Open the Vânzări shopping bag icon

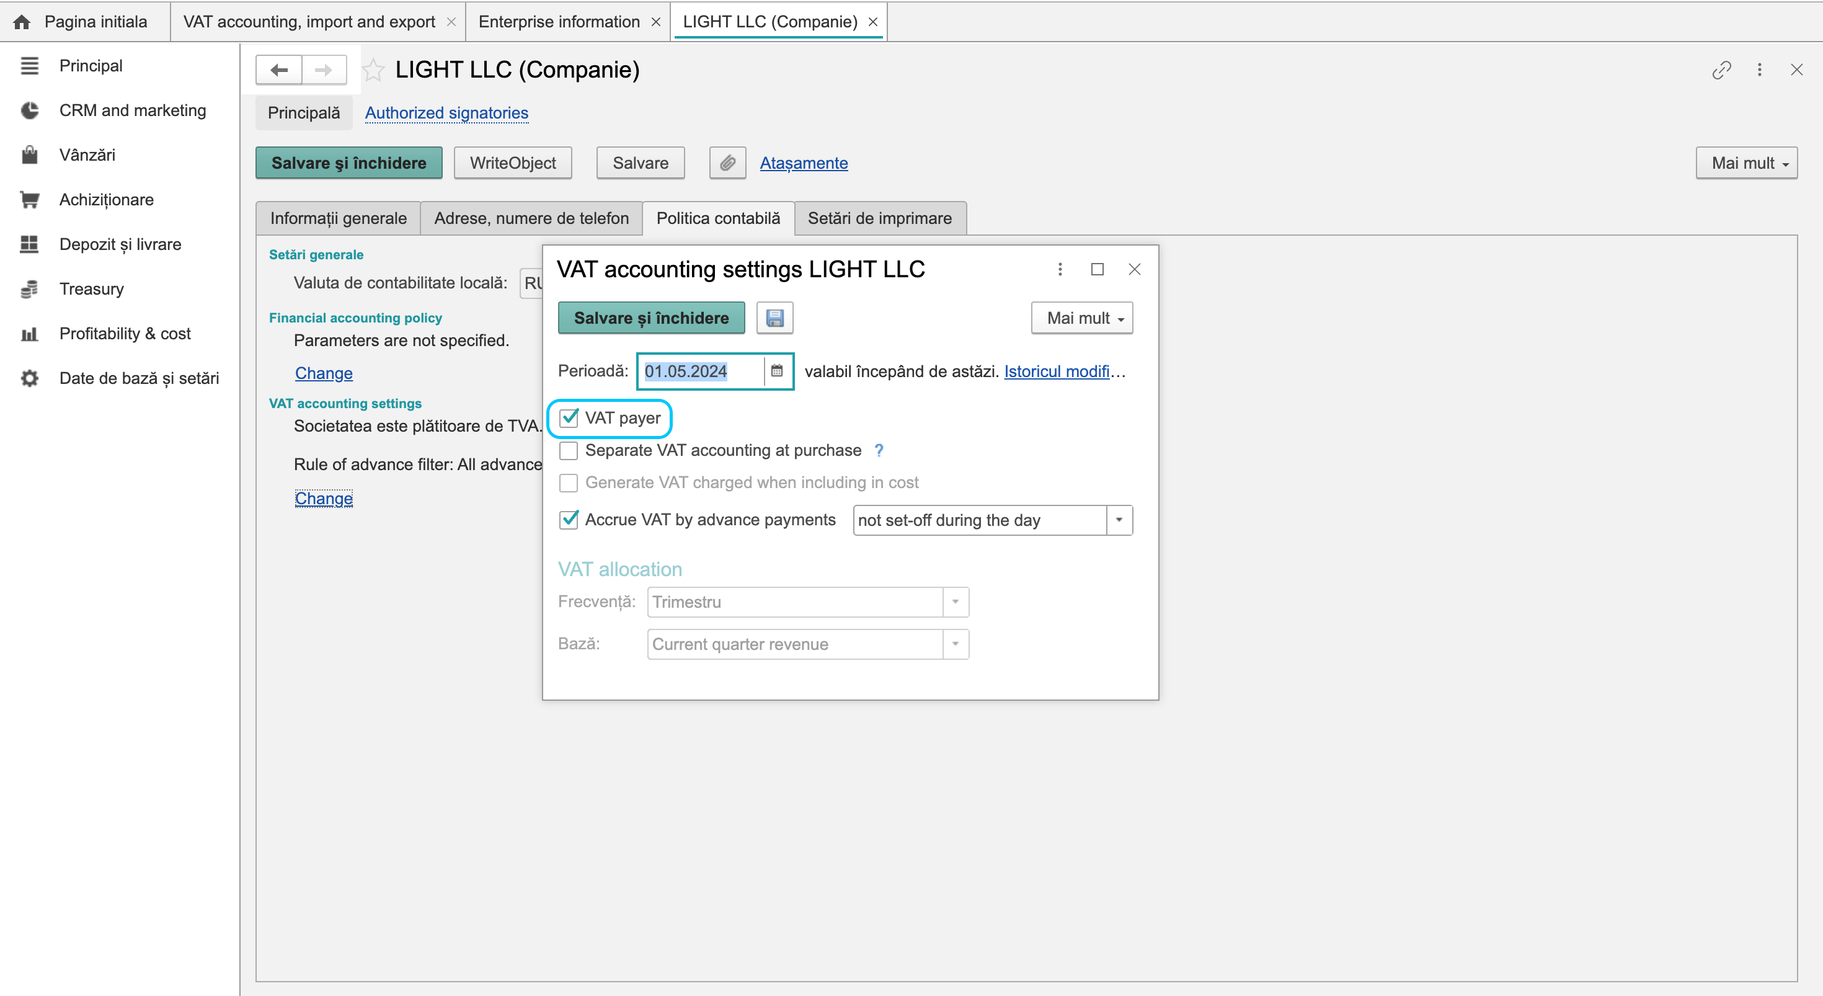click(x=30, y=155)
